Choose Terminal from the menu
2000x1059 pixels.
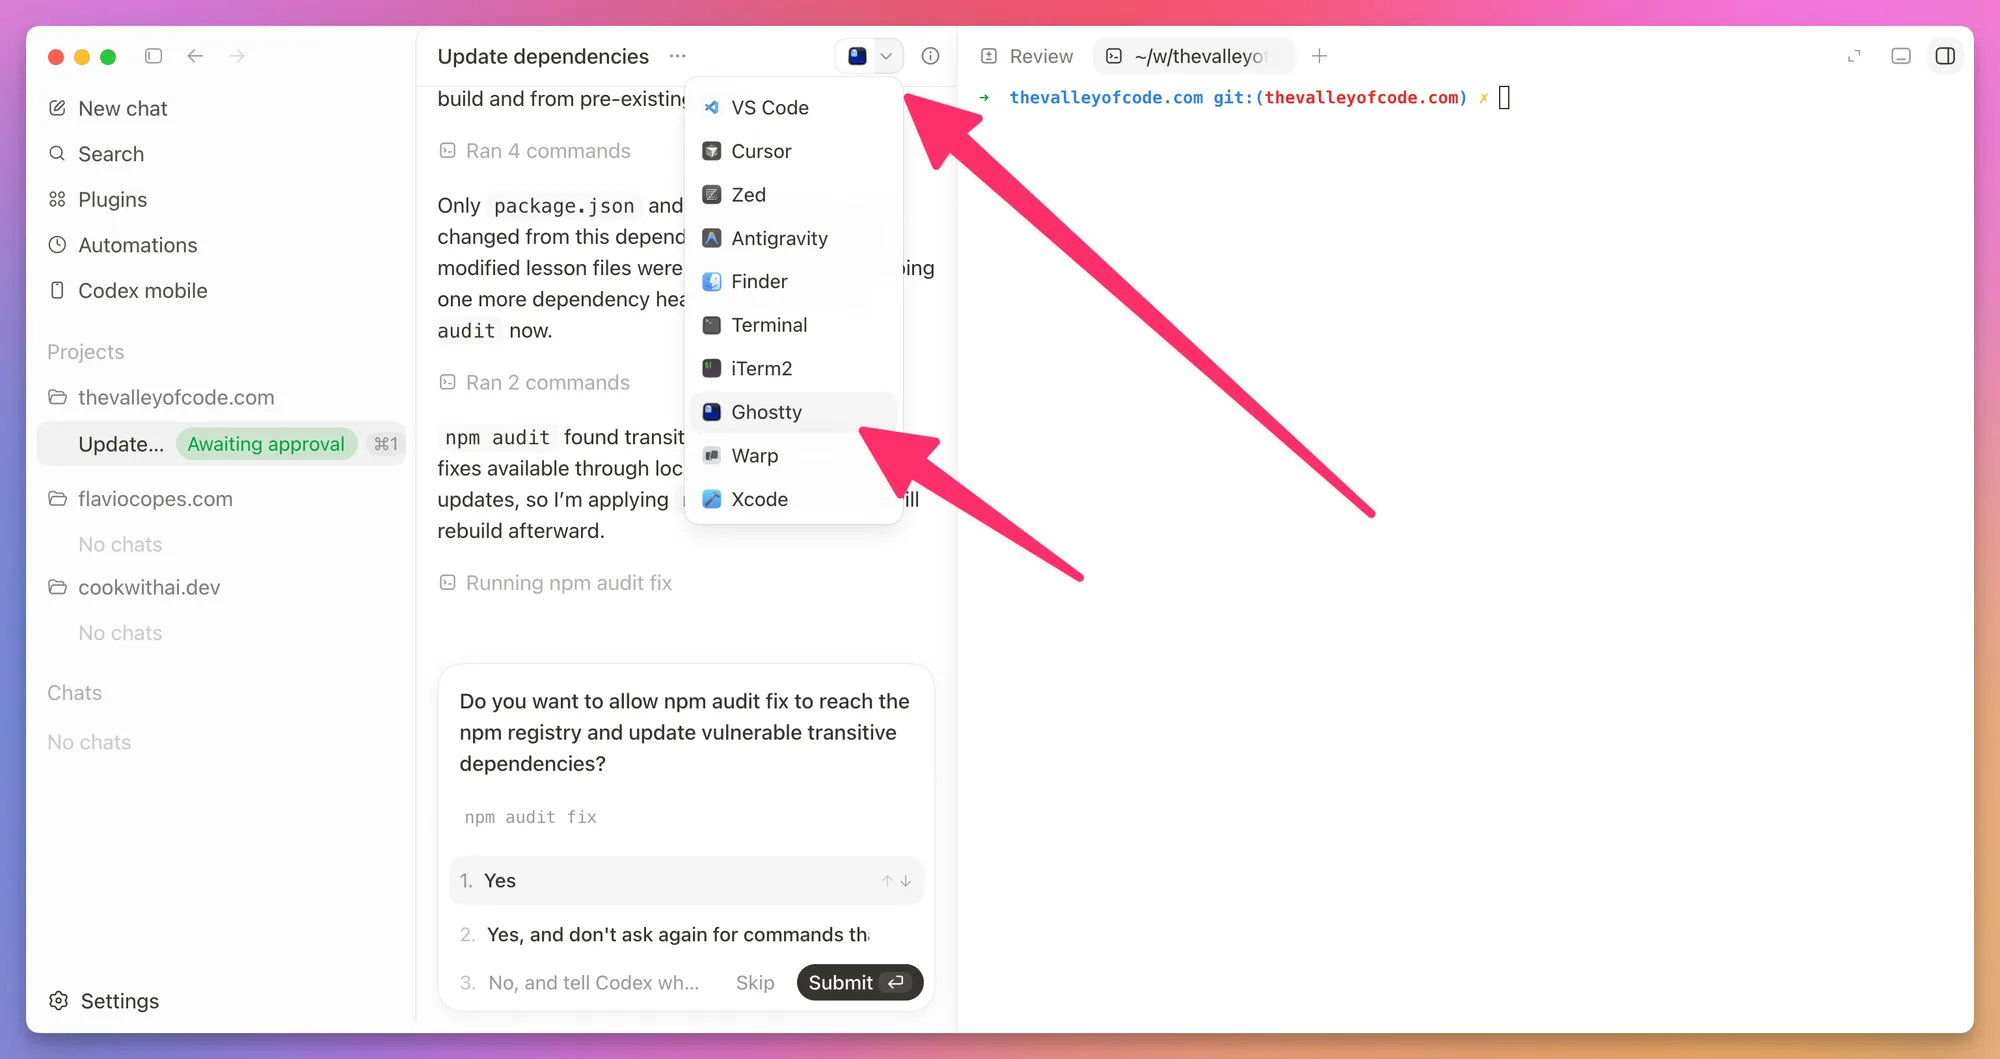(794, 325)
